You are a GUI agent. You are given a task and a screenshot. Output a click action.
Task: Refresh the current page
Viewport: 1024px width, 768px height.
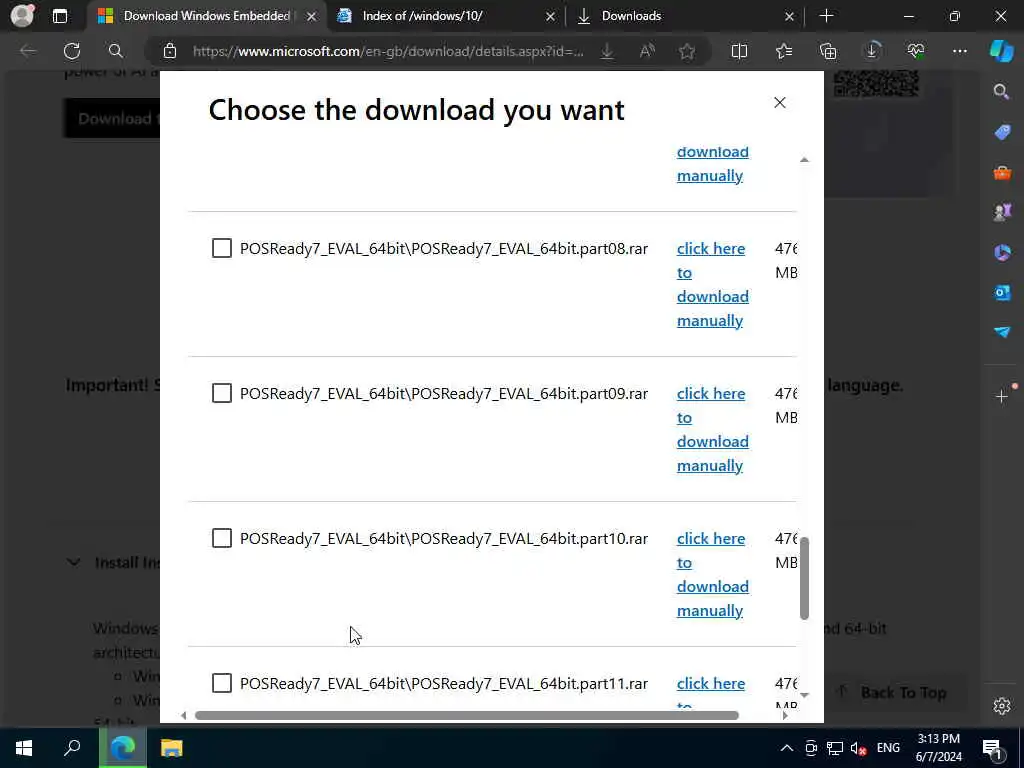tap(72, 51)
